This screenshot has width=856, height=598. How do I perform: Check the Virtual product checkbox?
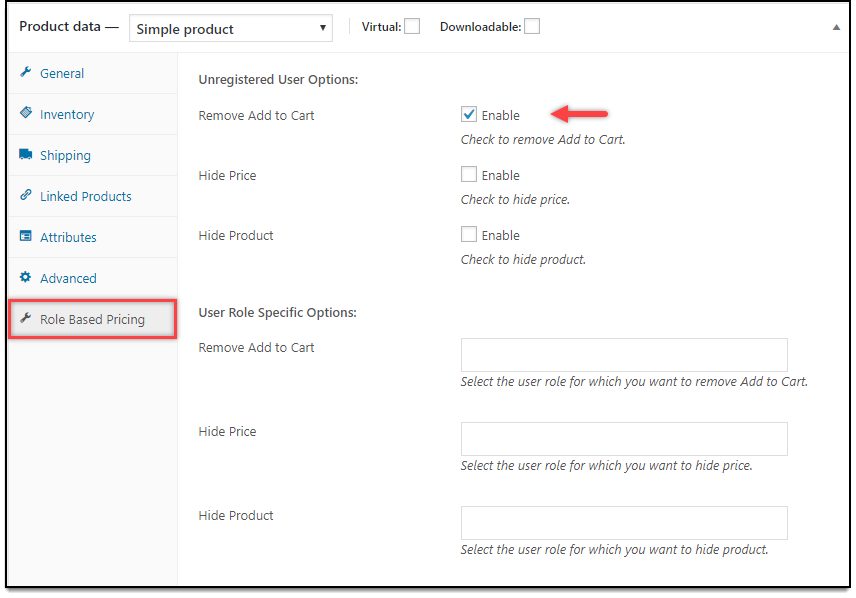412,27
